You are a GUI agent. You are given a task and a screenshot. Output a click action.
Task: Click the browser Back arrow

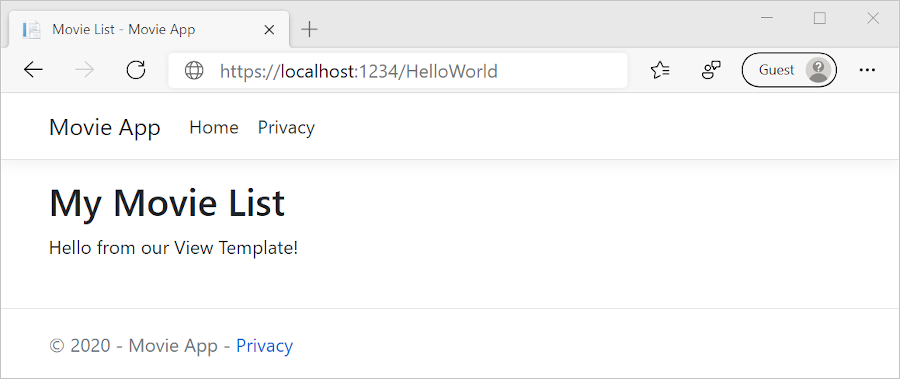point(33,71)
